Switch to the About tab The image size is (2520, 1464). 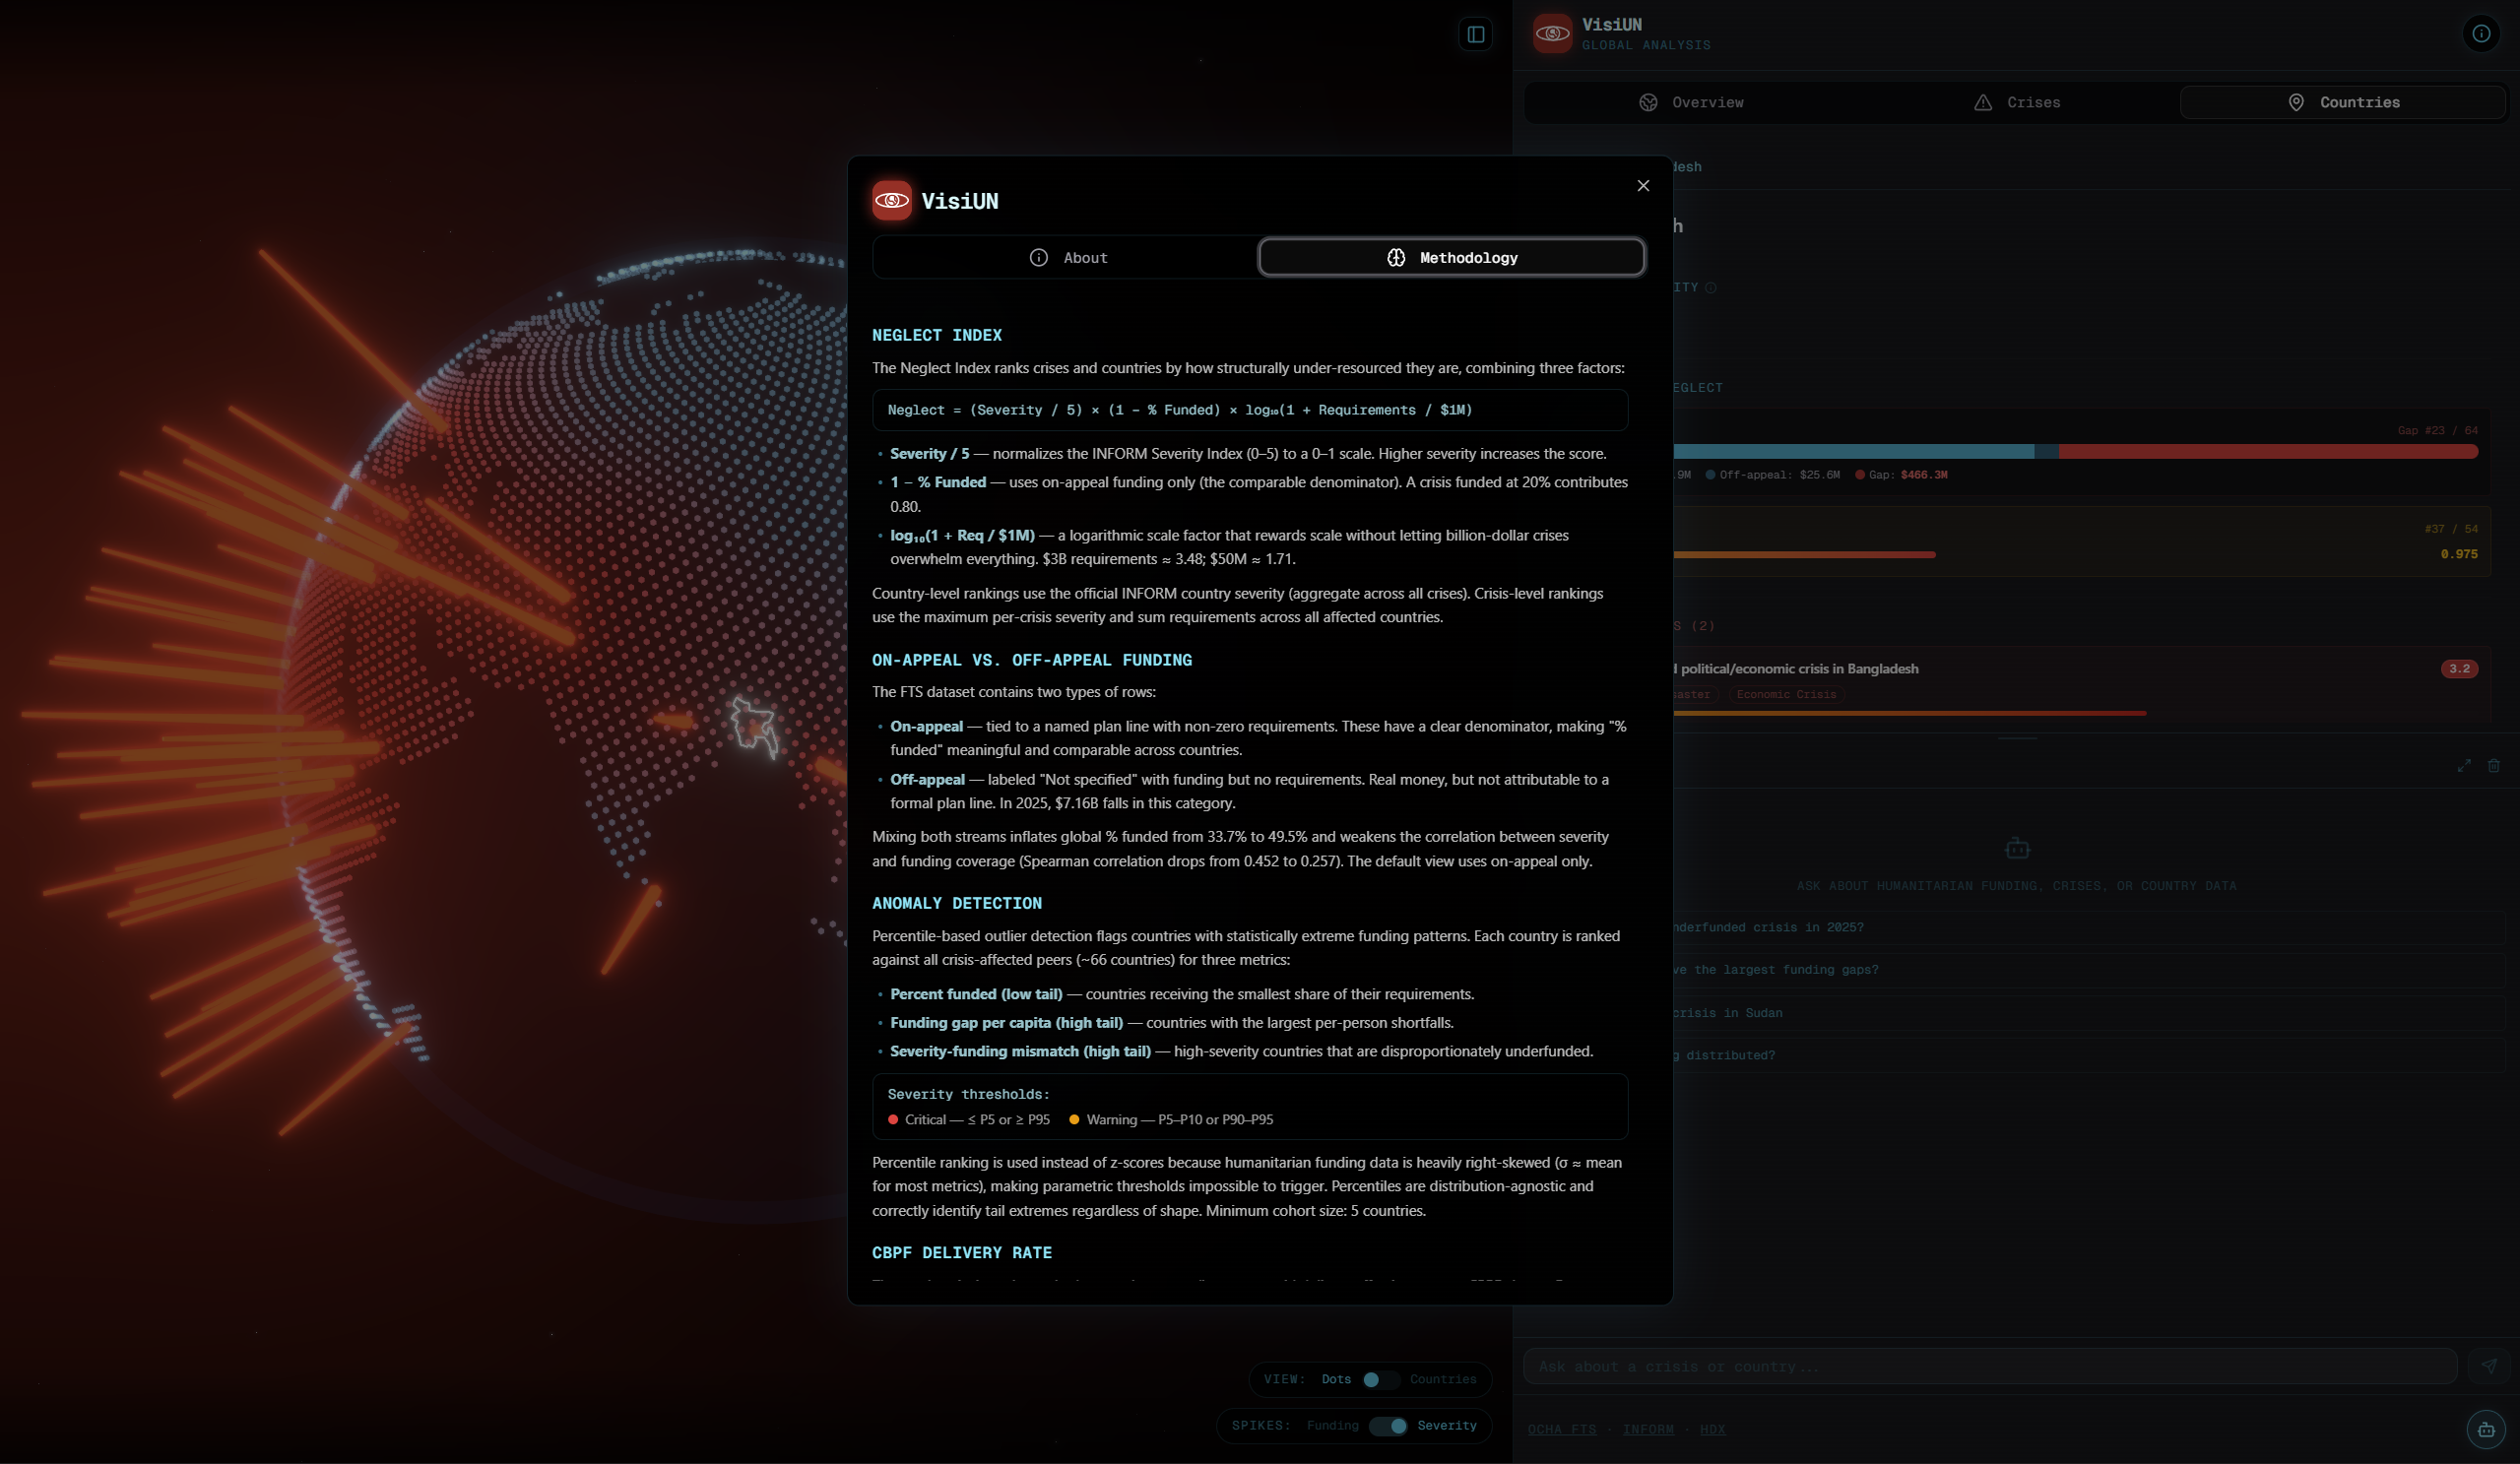tap(1066, 258)
